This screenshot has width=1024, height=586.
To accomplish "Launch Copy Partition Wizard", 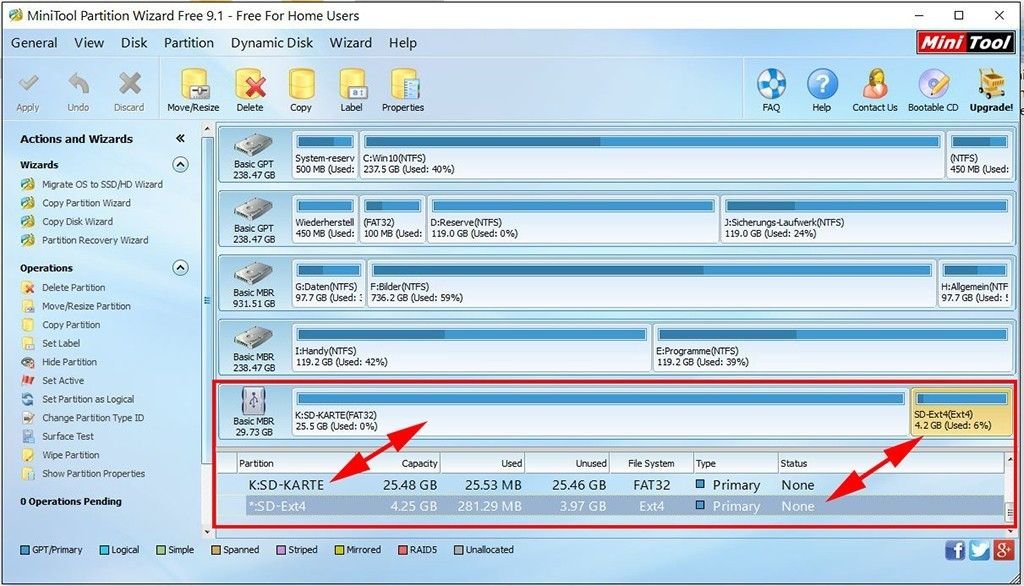I will click(86, 203).
